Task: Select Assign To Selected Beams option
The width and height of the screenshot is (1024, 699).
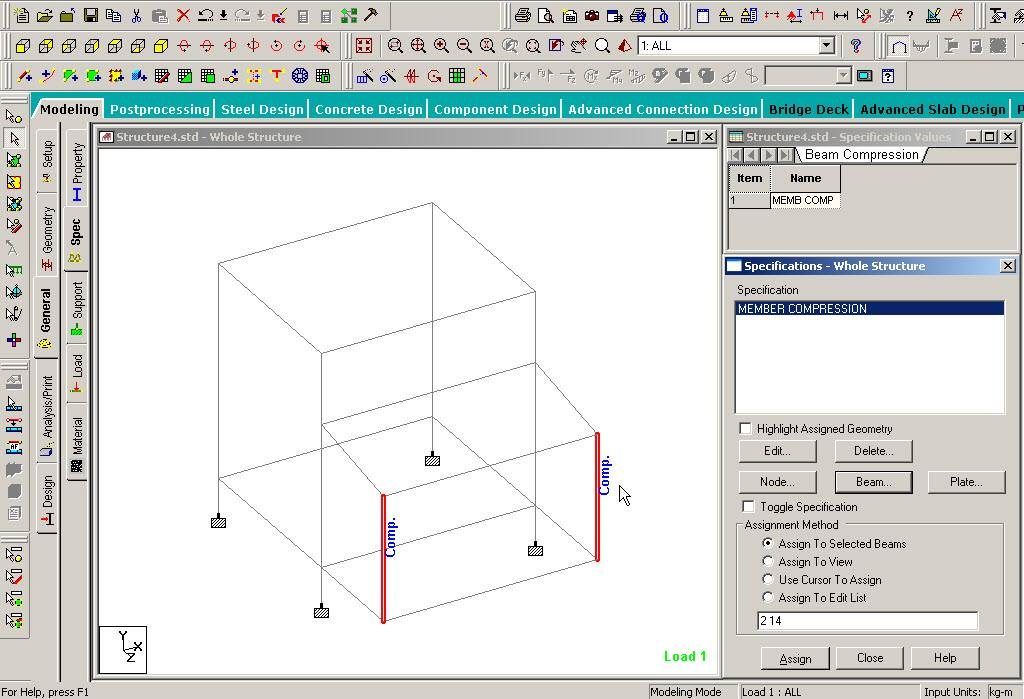Action: pyautogui.click(x=767, y=543)
